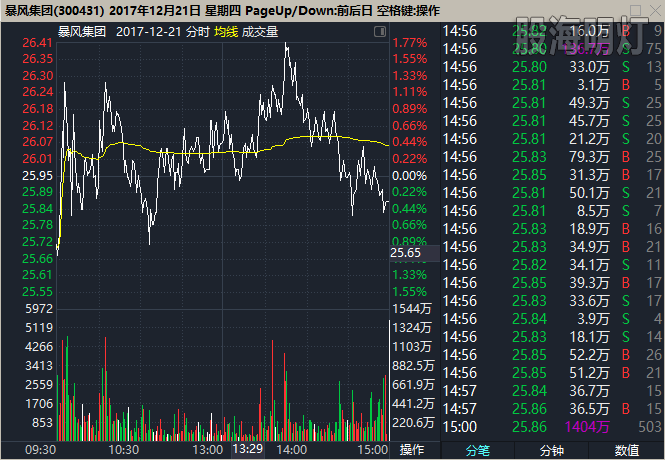Switch to the 数值 tab
Viewport: 665px width, 460px height.
point(626,450)
